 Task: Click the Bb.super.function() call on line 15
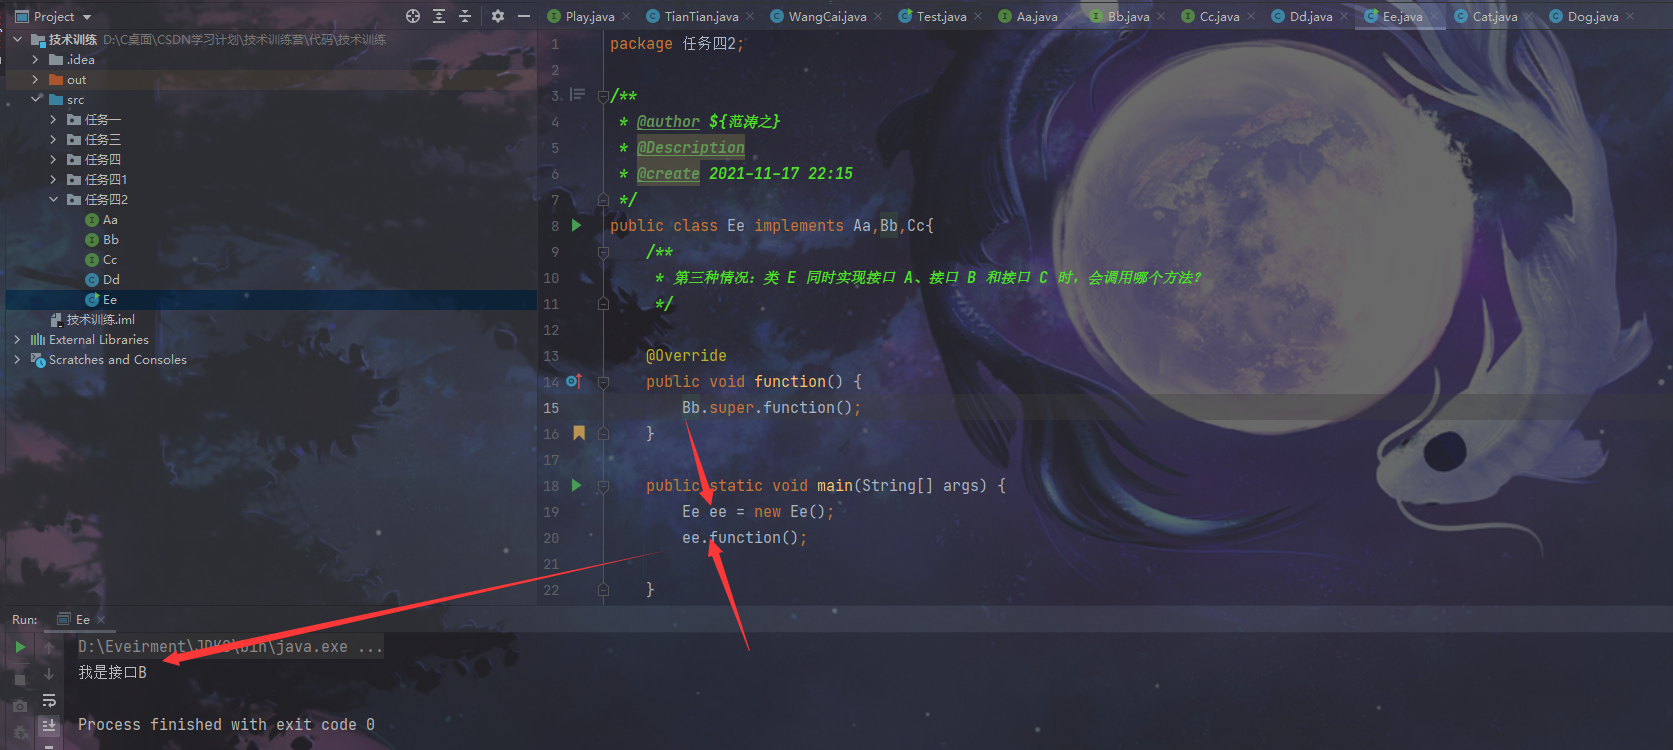click(771, 408)
